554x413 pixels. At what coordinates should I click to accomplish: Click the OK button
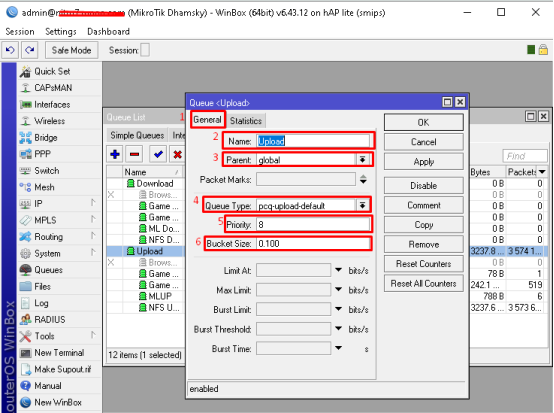[424, 123]
